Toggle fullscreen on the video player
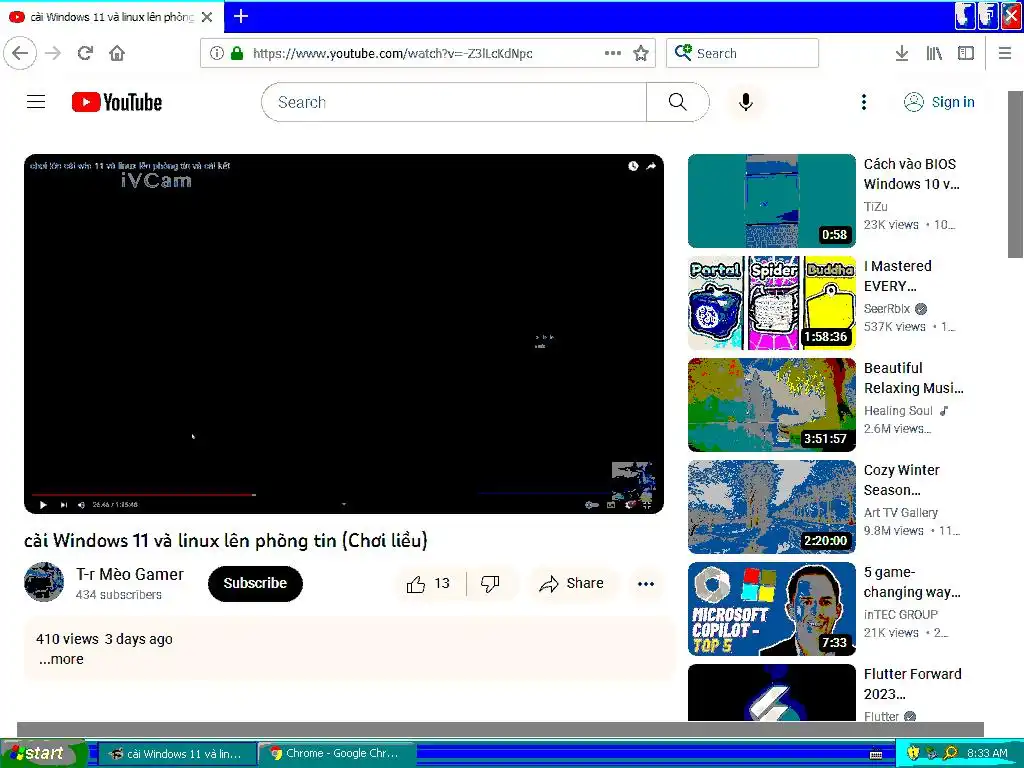The image size is (1024, 768). 647,505
